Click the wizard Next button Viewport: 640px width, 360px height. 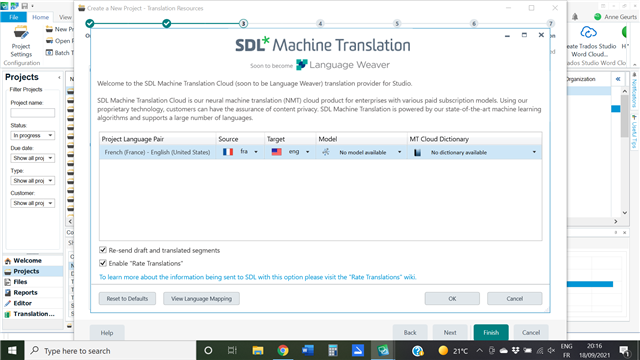(x=450, y=332)
